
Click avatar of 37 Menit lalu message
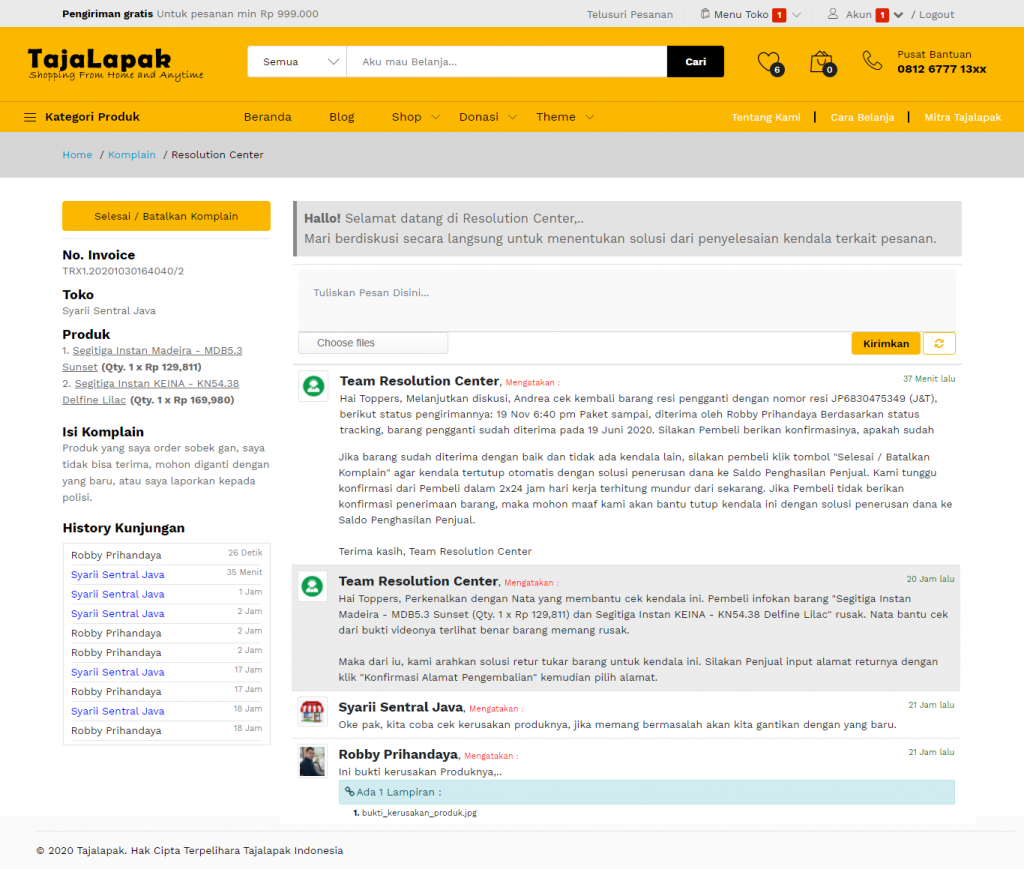coord(313,386)
